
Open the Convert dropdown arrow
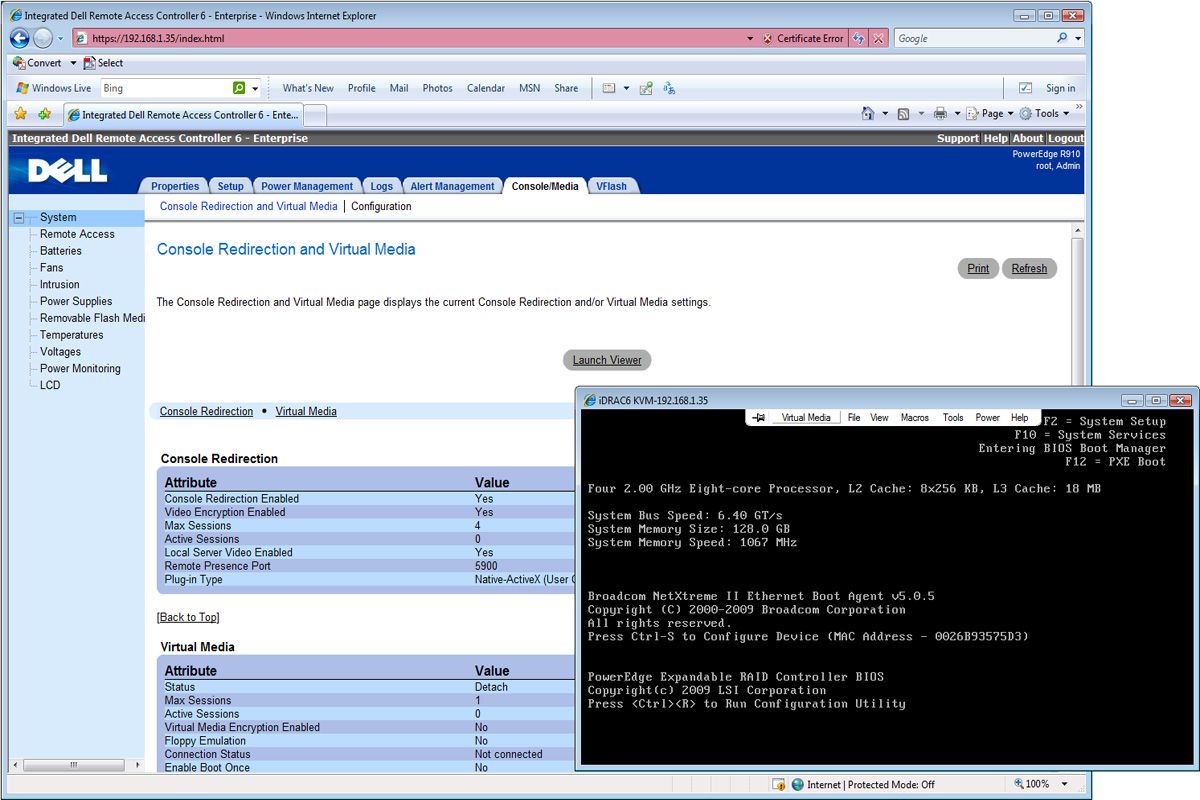[73, 63]
